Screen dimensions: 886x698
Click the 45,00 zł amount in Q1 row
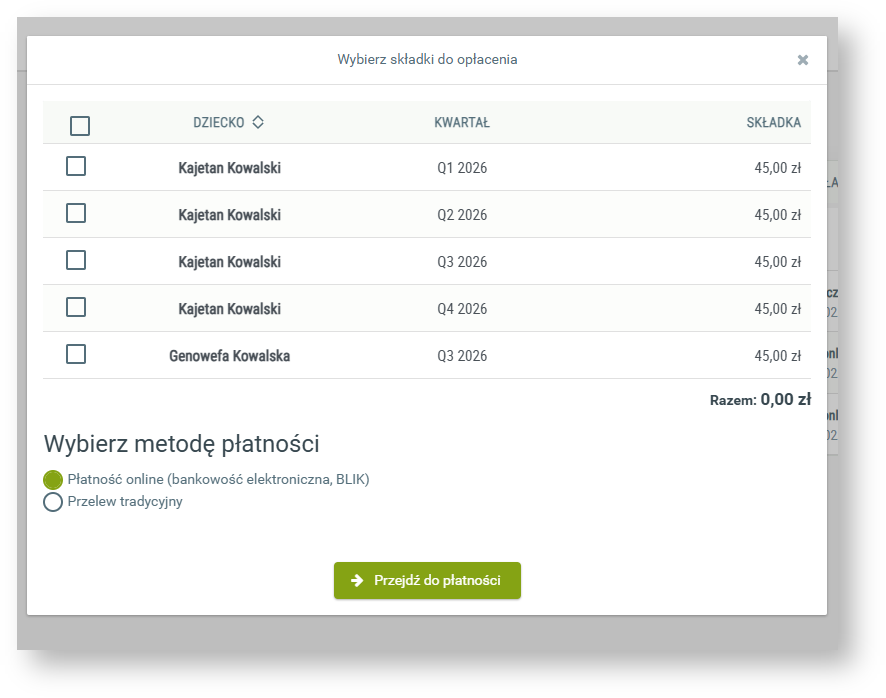[x=777, y=168]
